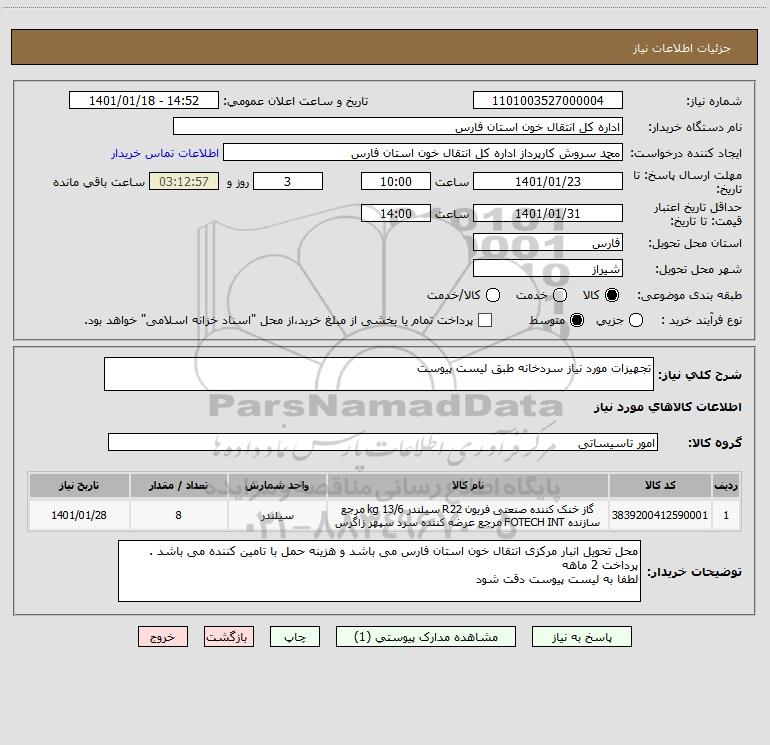This screenshot has height=745, width=770.
Task: Click row number 1 cell
Action: click(726, 515)
